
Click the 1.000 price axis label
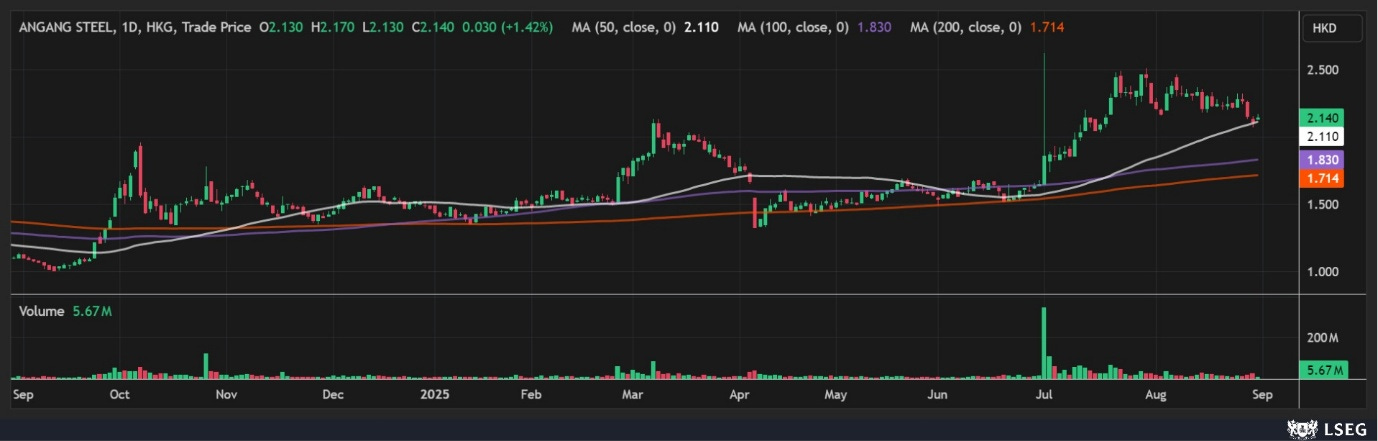1321,272
